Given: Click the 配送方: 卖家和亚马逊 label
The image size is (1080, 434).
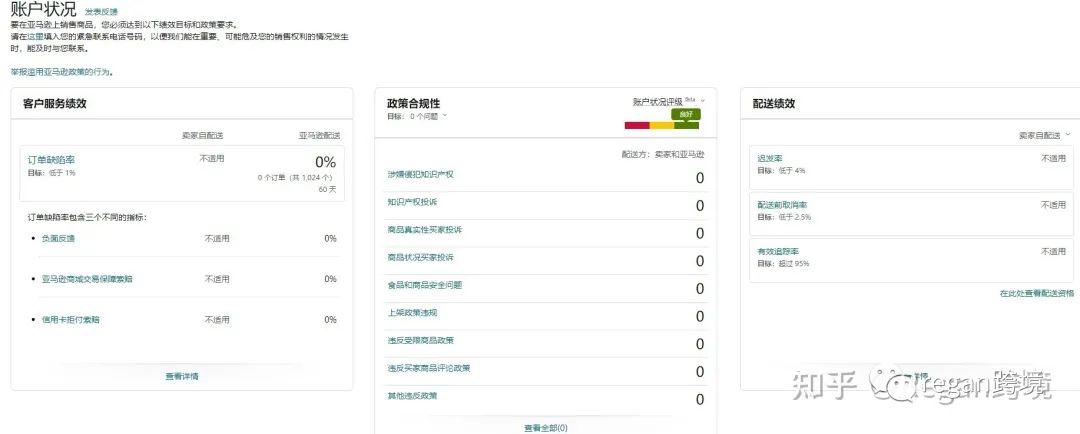Looking at the screenshot, I should [663, 155].
